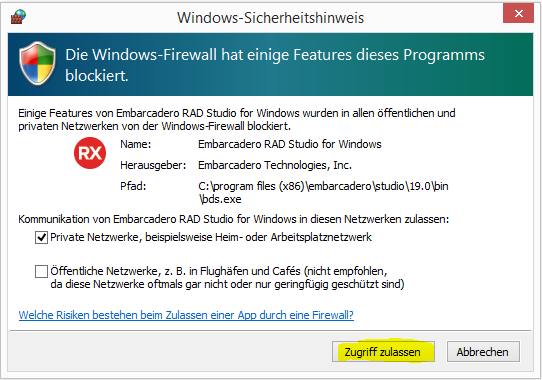The image size is (542, 380).
Task: Close the Windows-Sicherheitshinweis dialog
Action: [x=518, y=14]
